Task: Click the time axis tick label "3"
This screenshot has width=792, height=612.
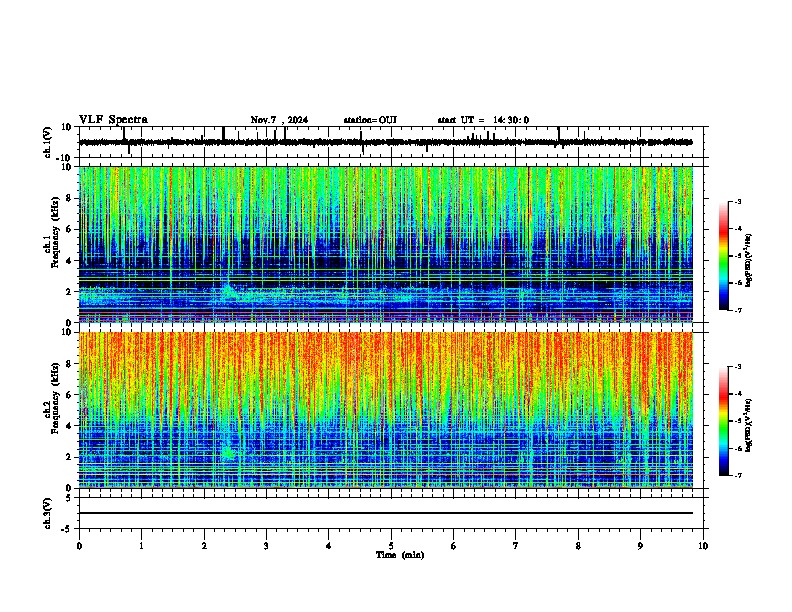Action: pos(266,546)
